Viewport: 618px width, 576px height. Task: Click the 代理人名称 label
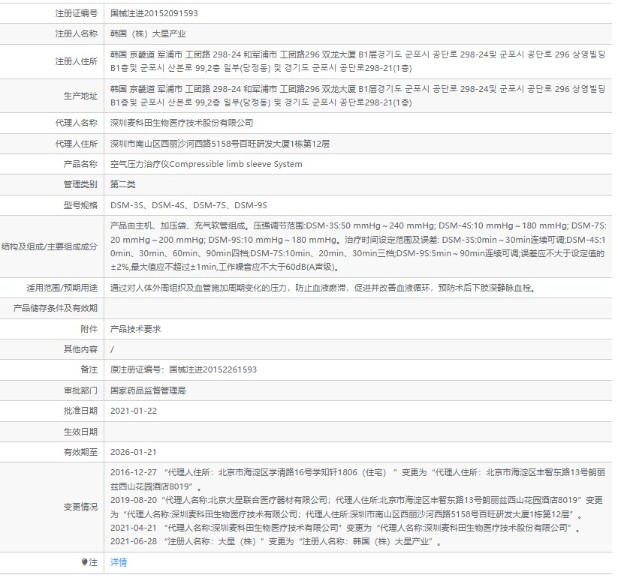coord(76,123)
